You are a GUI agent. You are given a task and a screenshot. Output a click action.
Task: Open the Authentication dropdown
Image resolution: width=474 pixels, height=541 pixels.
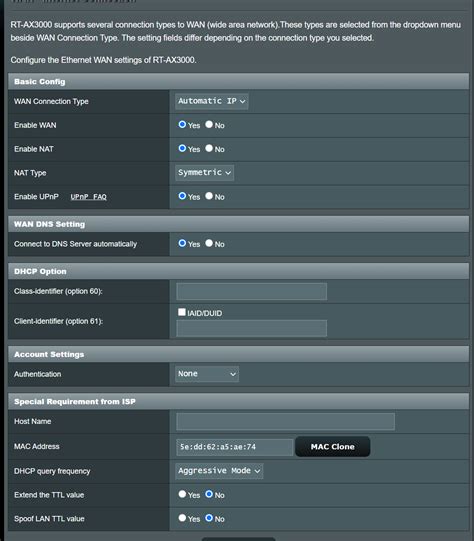(207, 374)
